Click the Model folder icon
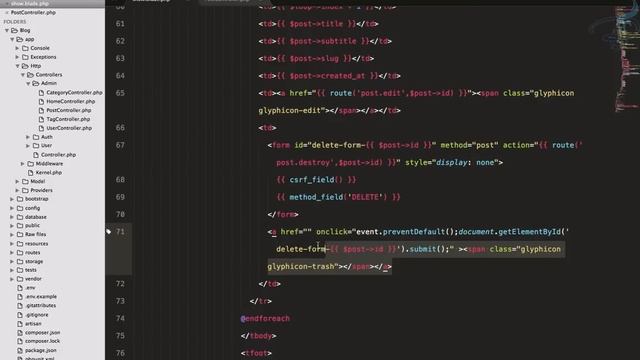 point(25,181)
